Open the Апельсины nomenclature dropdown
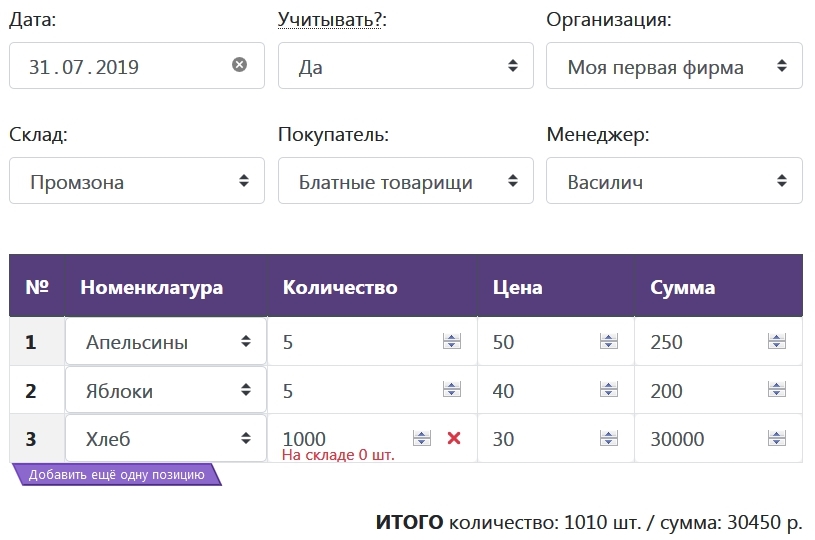 click(166, 342)
